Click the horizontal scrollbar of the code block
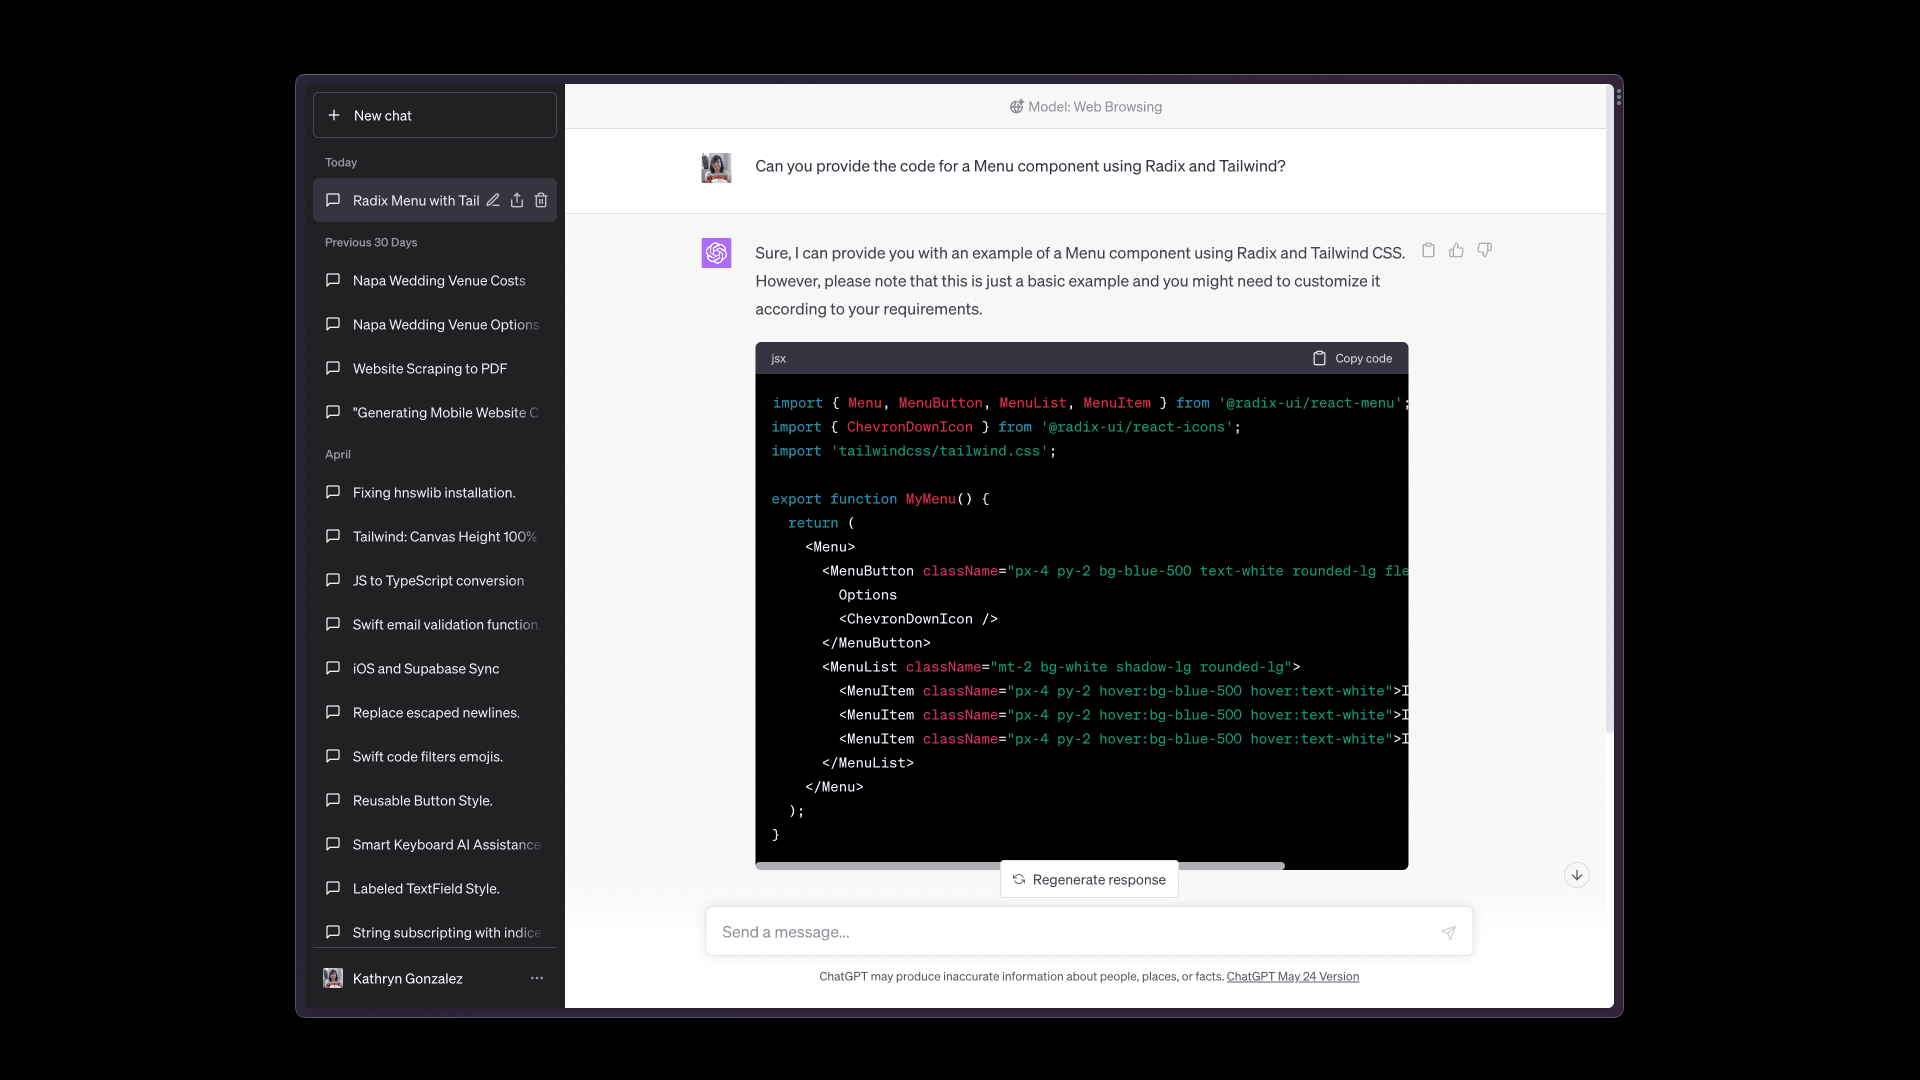 tap(880, 865)
